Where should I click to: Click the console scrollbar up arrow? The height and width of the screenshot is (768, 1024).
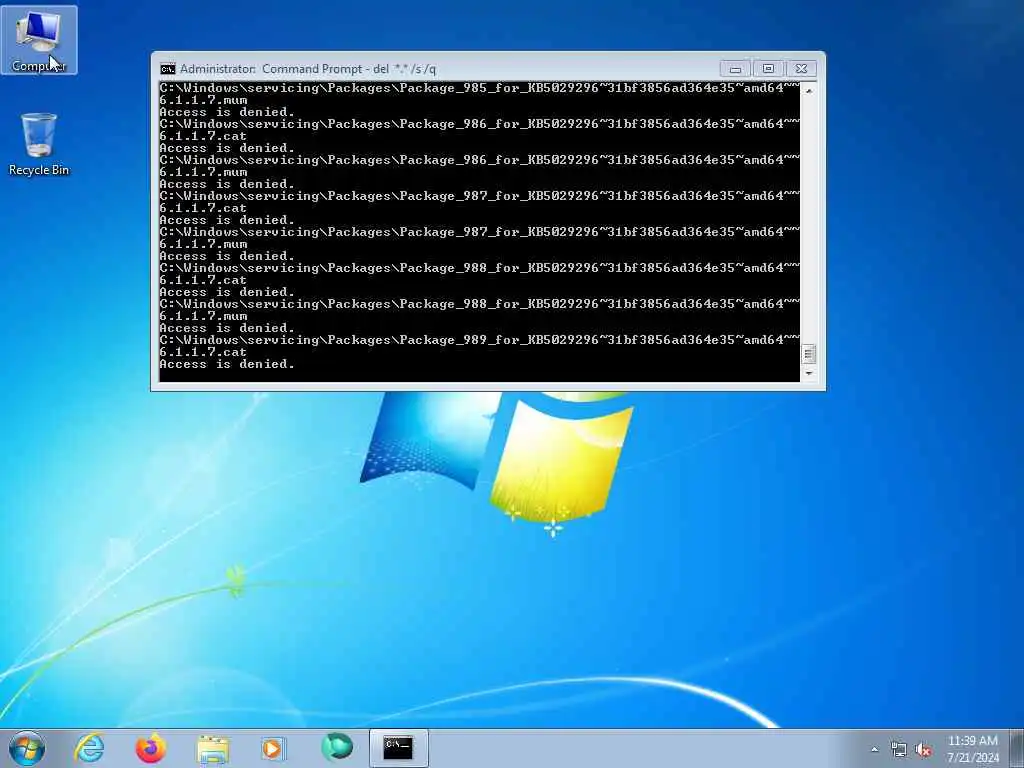click(808, 91)
